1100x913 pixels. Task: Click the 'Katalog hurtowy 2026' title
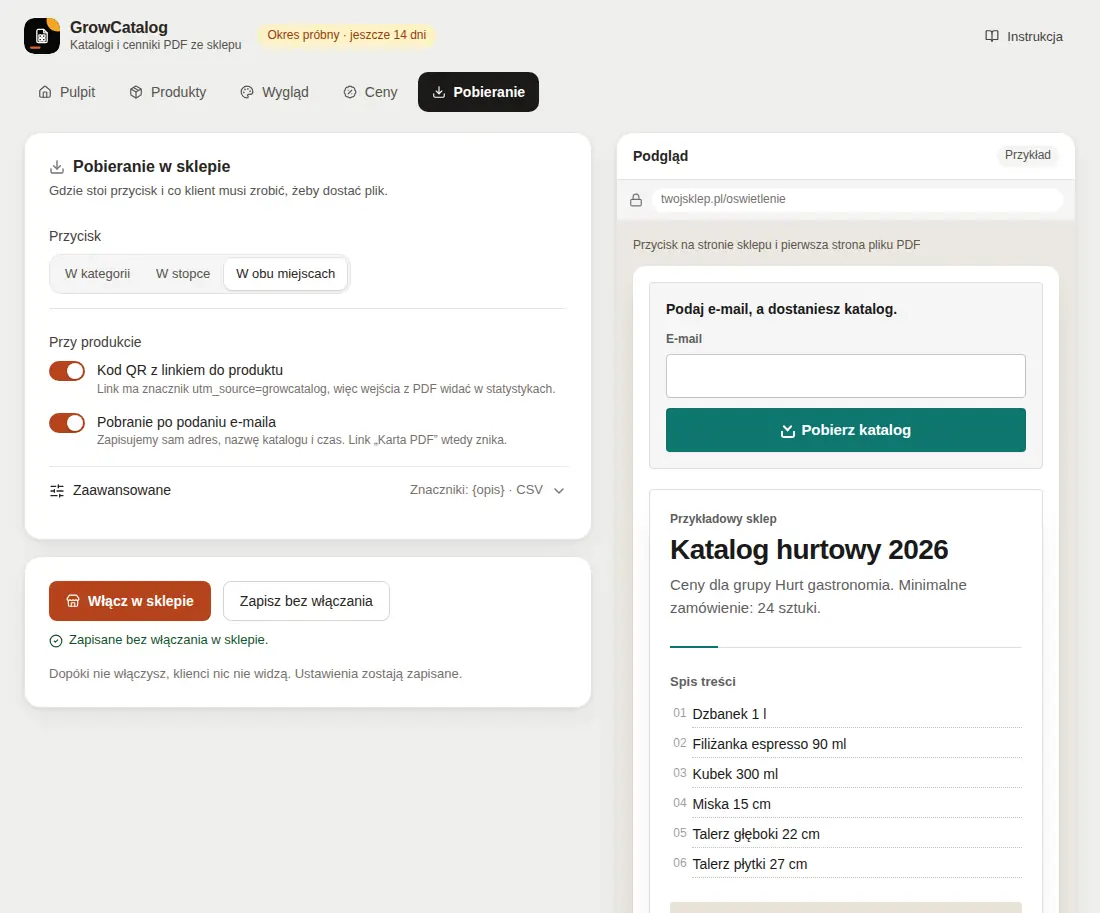coord(809,550)
